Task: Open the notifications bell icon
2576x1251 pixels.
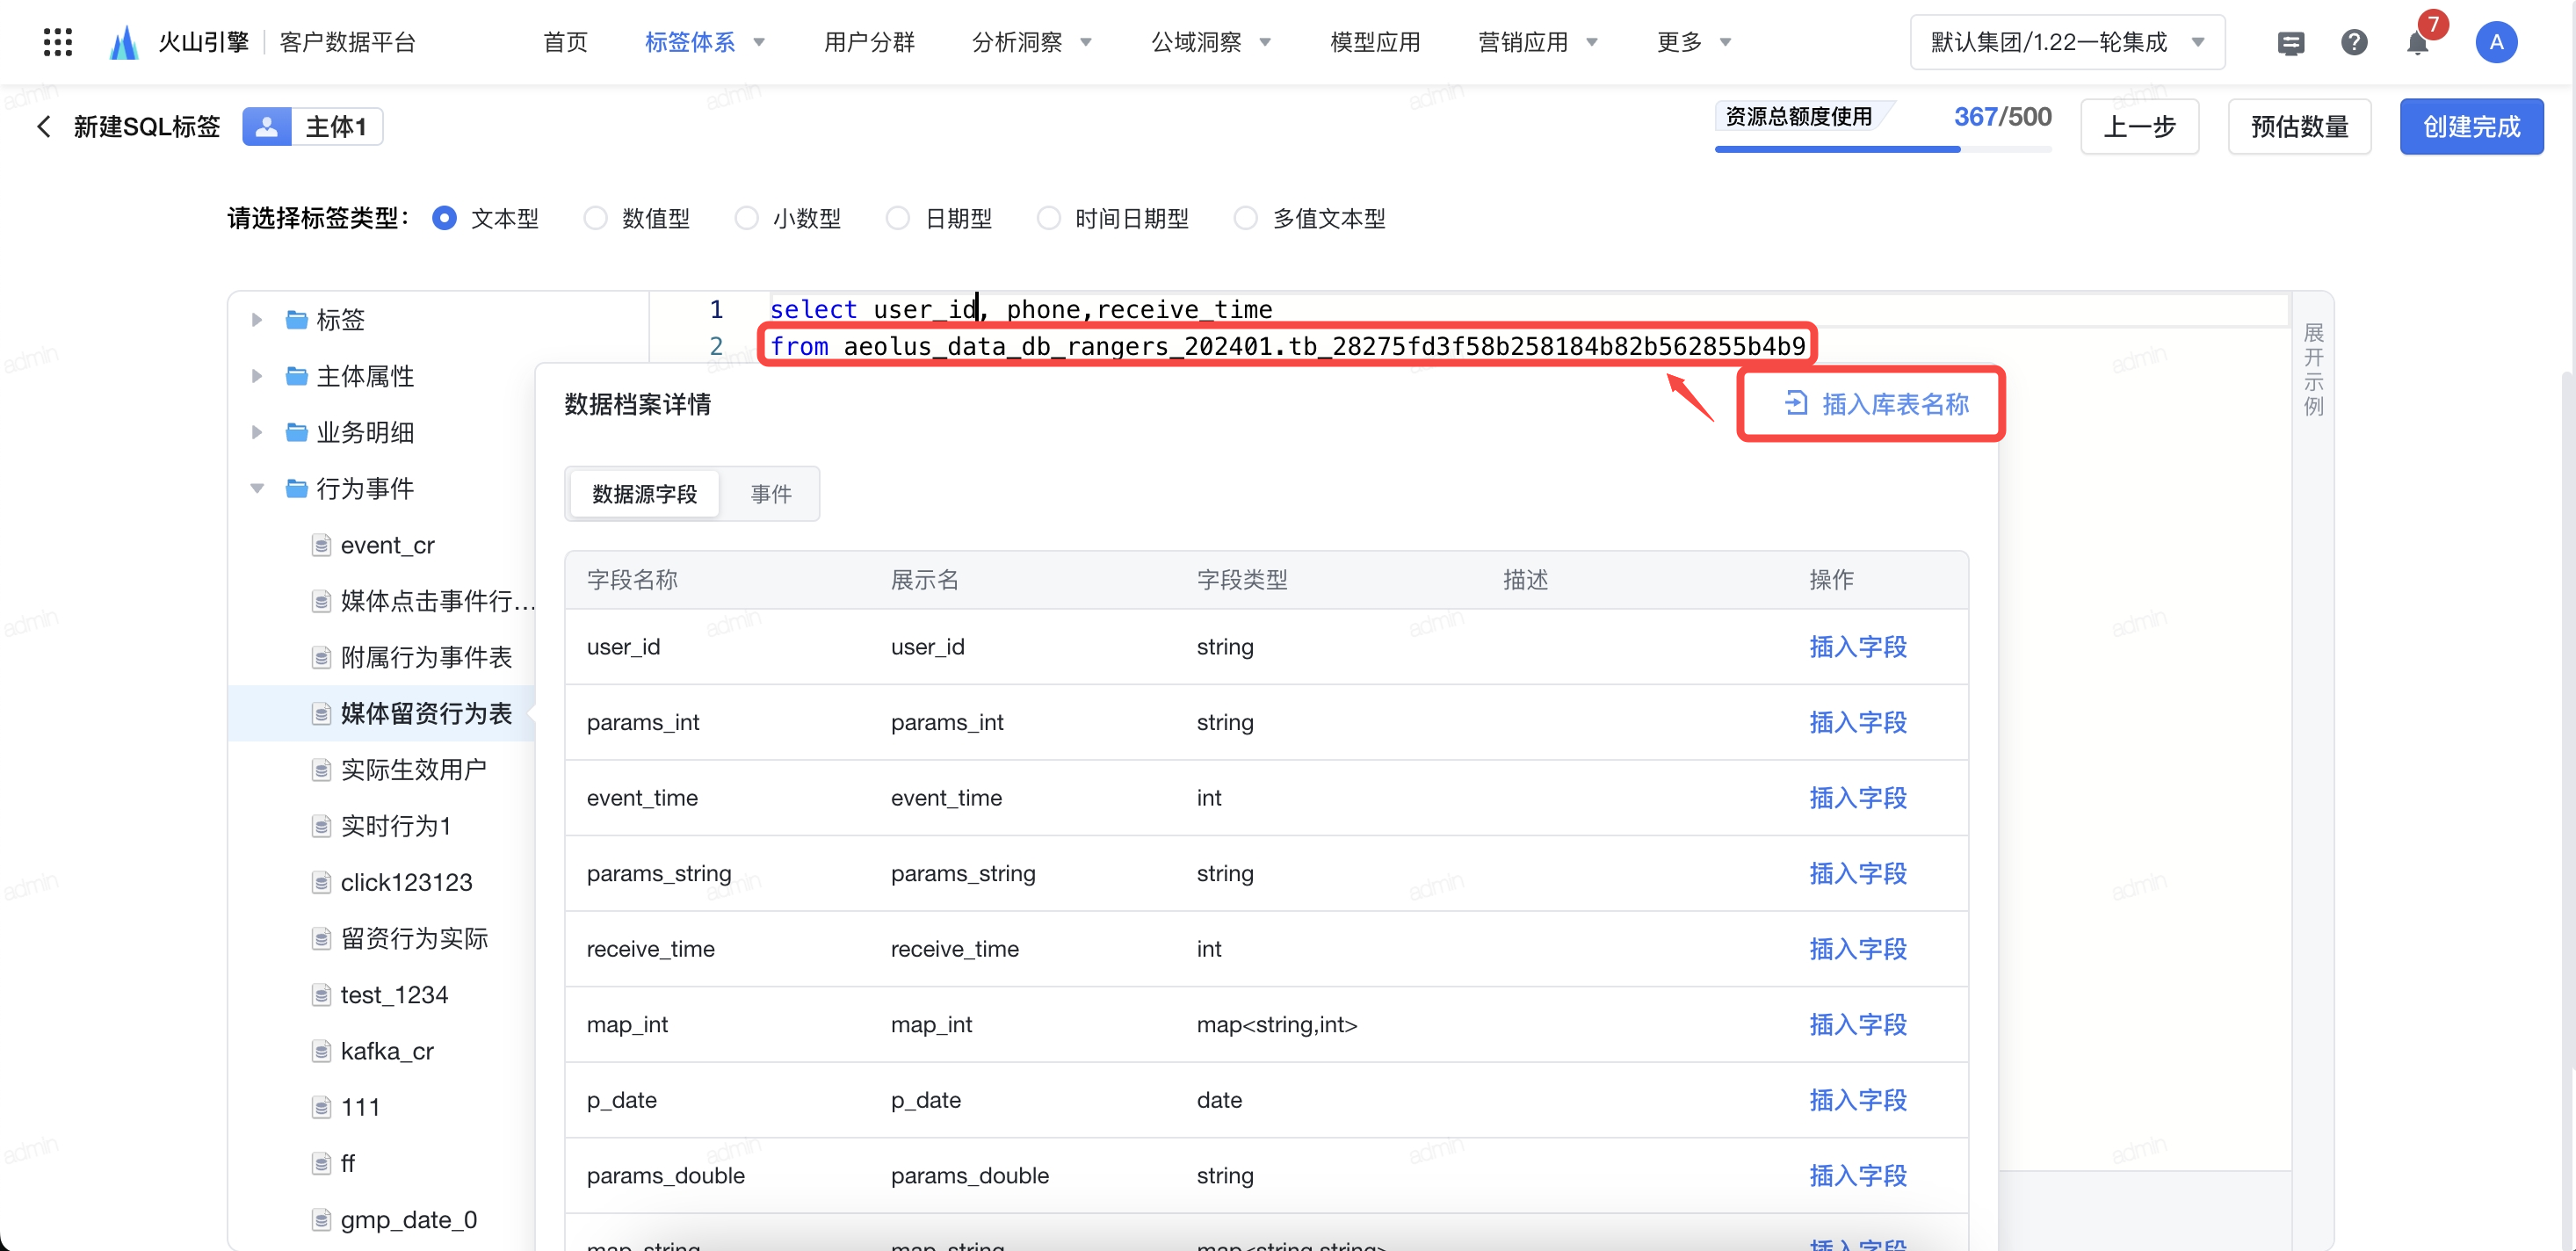Action: pyautogui.click(x=2417, y=43)
